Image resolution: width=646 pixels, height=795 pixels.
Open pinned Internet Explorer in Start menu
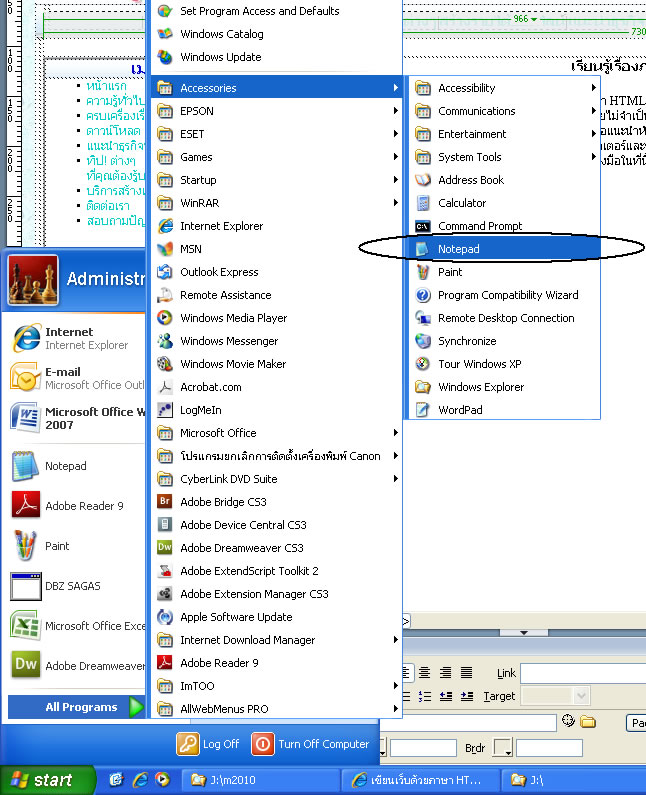tap(76, 338)
